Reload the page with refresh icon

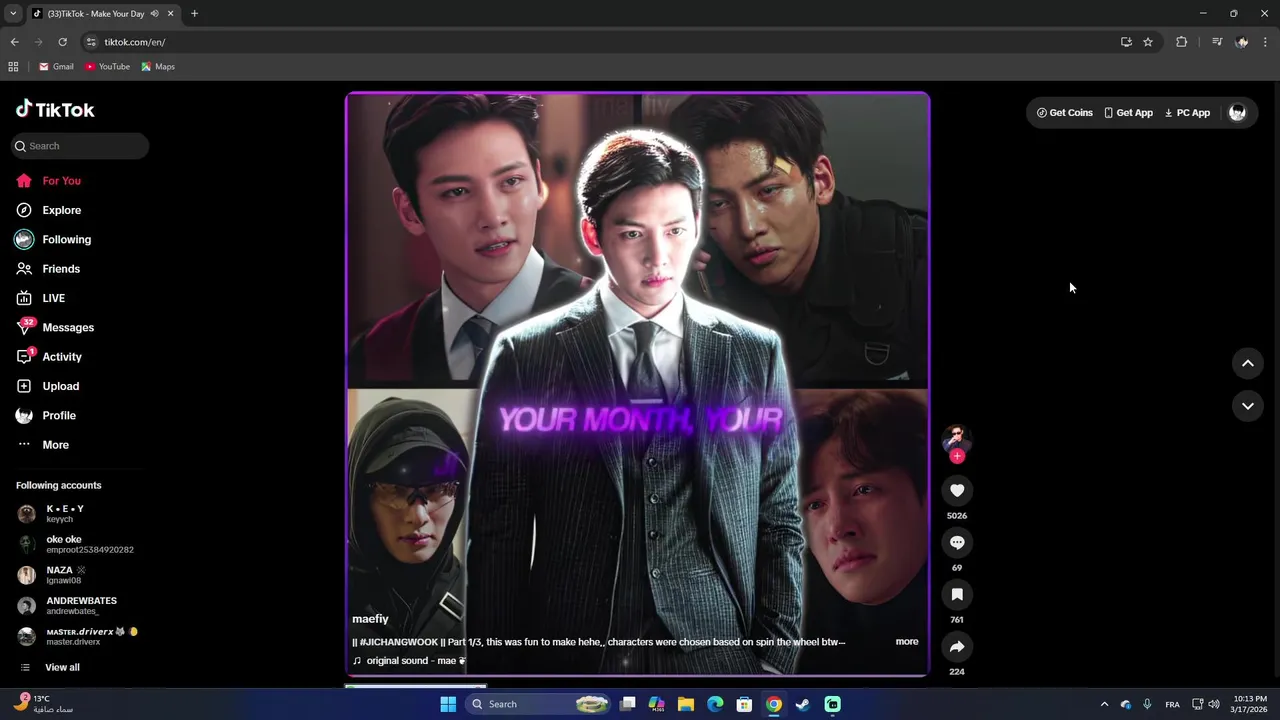62,42
